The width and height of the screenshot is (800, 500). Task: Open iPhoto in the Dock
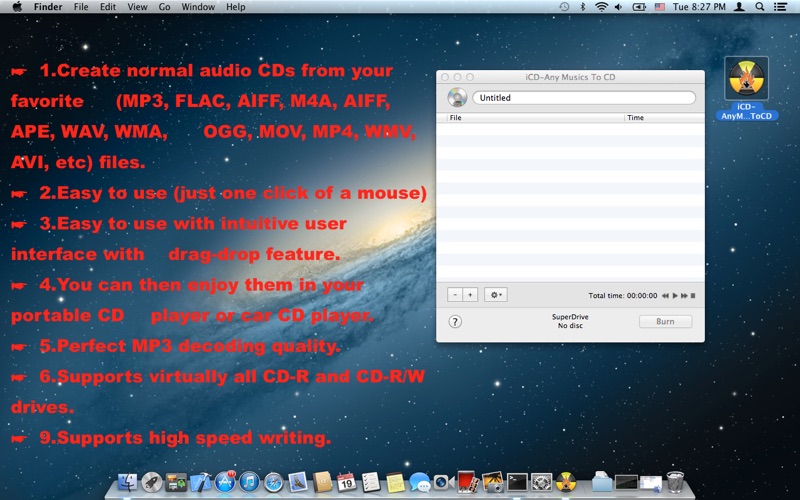(492, 482)
